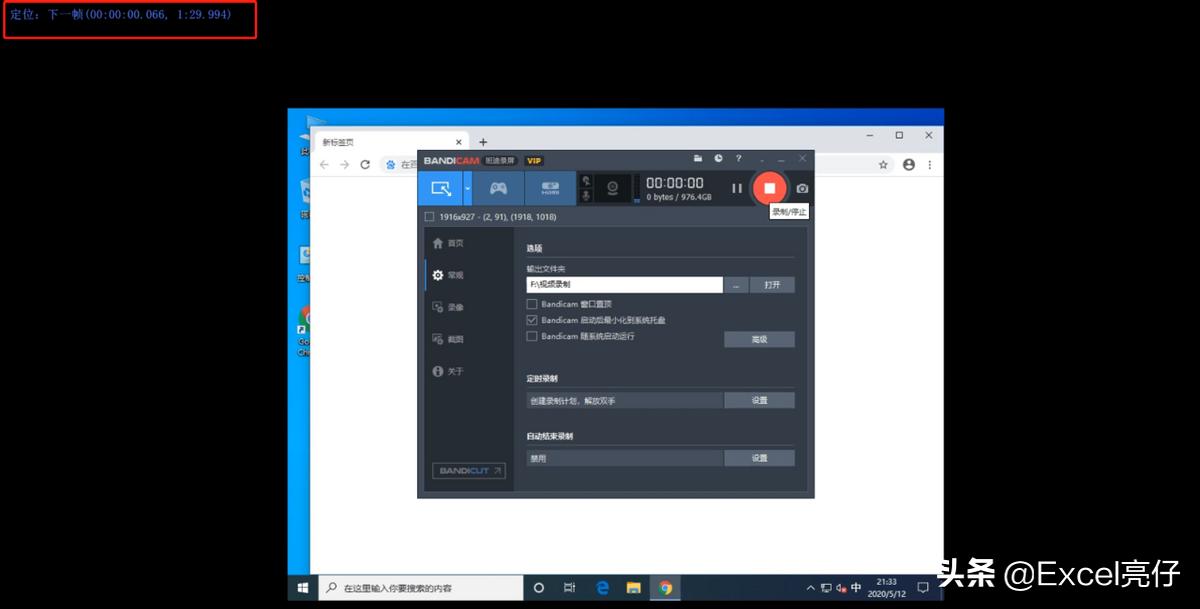Open 设置 for scheduled recording

[x=759, y=400]
